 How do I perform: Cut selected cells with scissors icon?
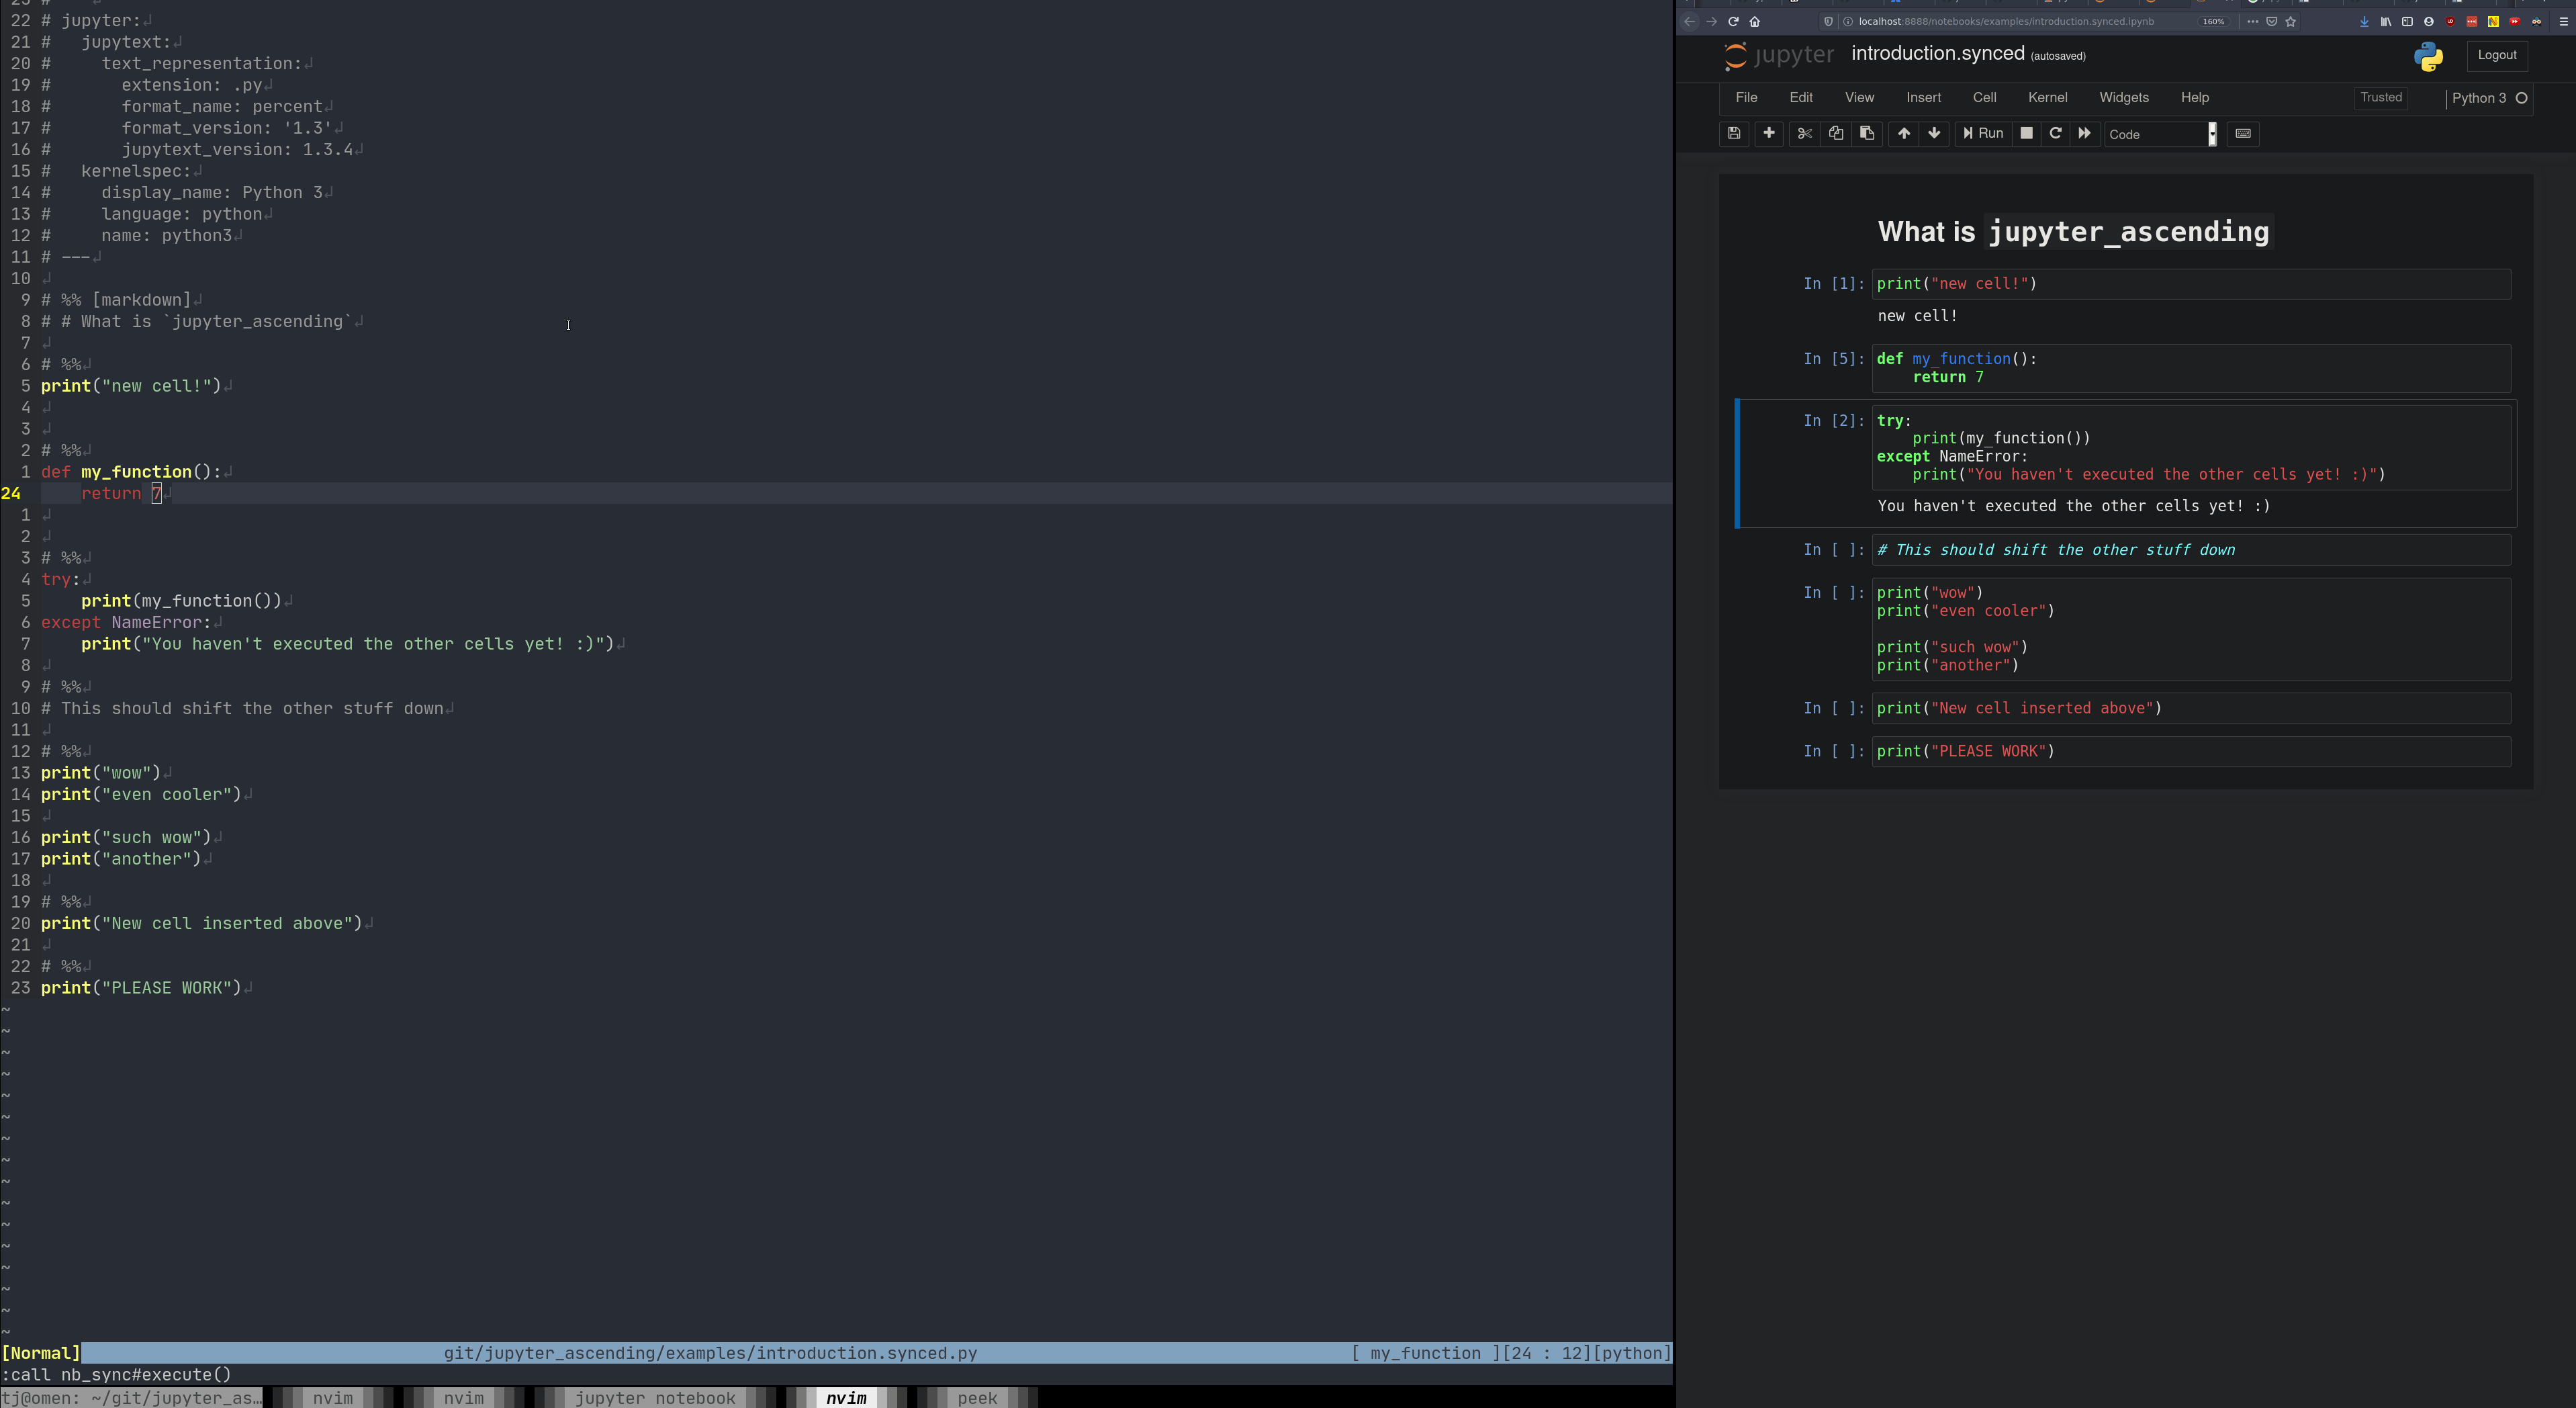[x=1804, y=133]
